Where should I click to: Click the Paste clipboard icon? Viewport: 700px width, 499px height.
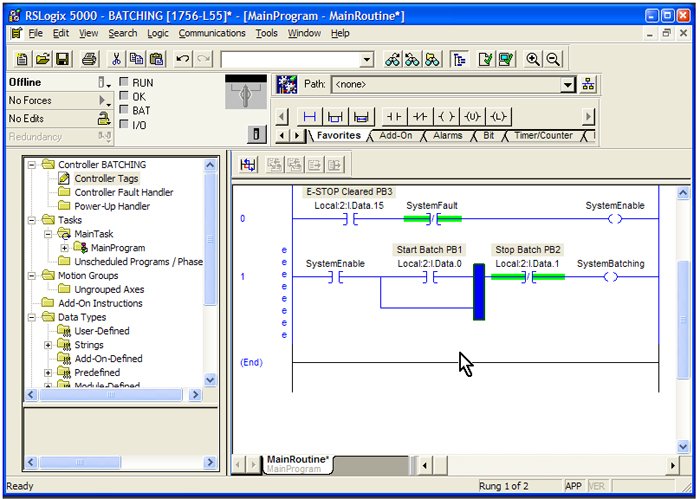pos(156,59)
